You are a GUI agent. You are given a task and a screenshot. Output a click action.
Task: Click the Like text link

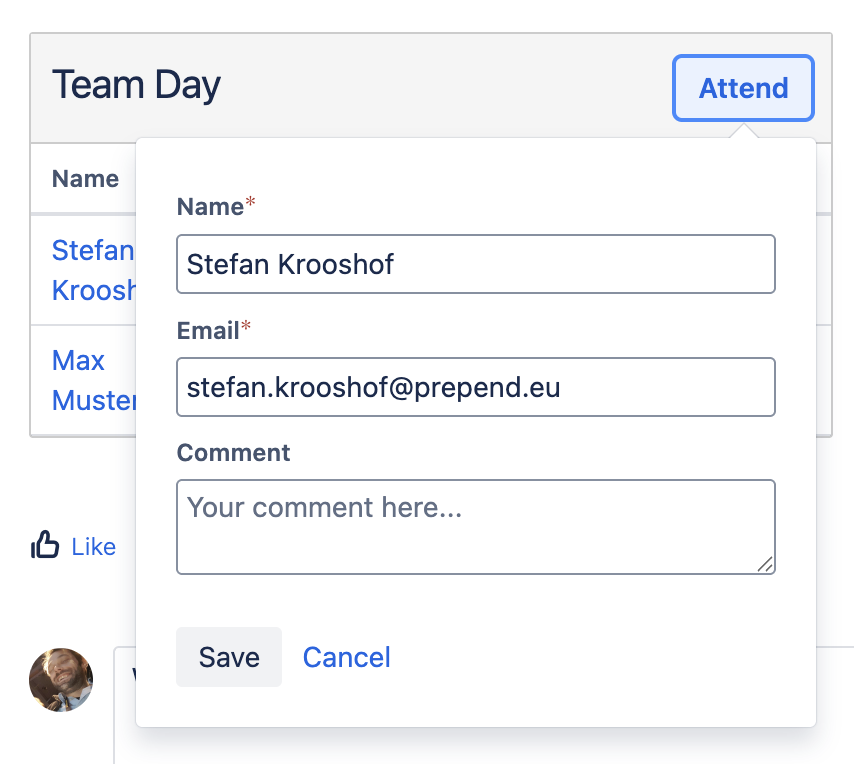[x=94, y=547]
